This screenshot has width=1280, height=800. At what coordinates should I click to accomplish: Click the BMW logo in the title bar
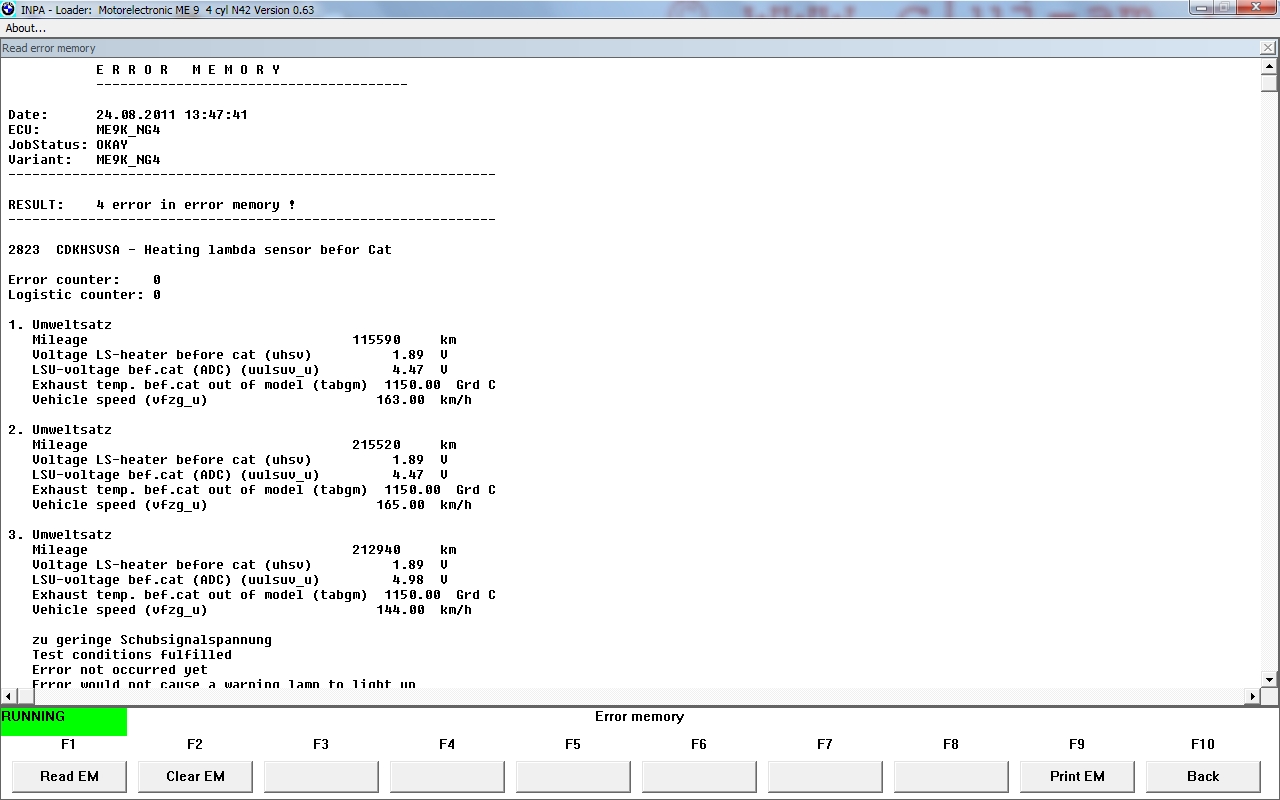point(9,9)
